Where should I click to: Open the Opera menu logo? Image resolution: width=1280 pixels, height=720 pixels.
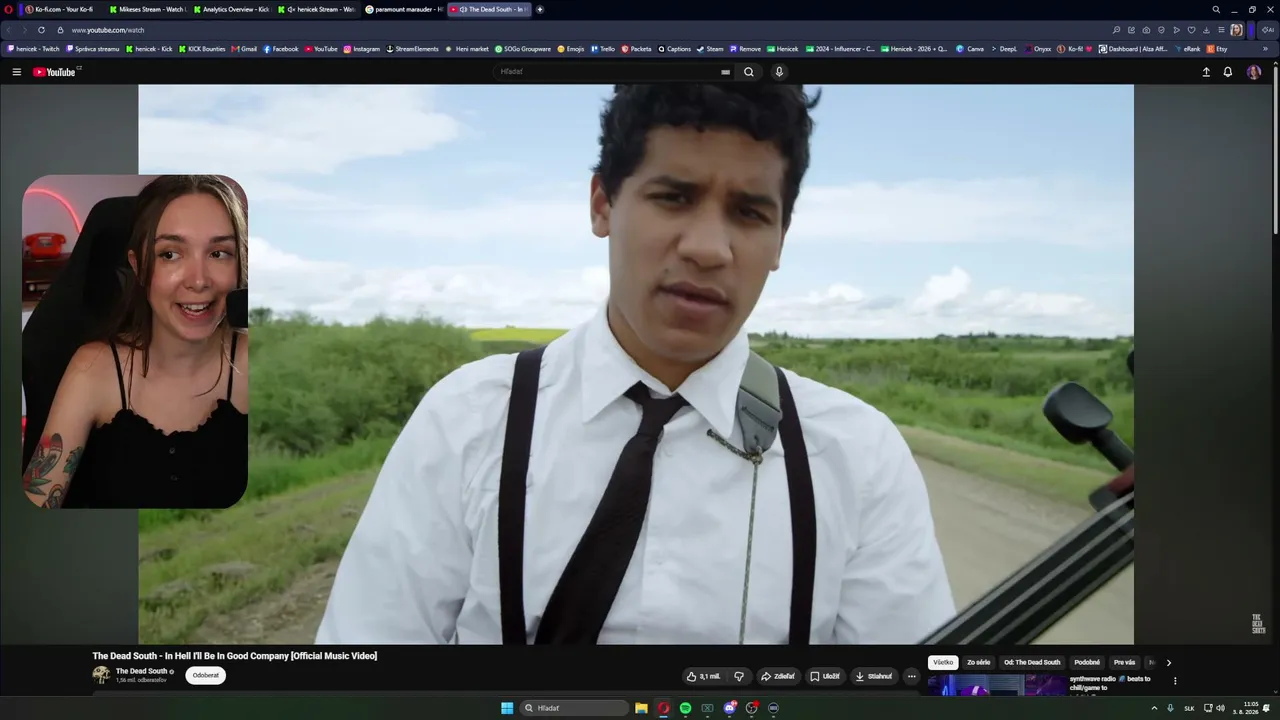[9, 9]
